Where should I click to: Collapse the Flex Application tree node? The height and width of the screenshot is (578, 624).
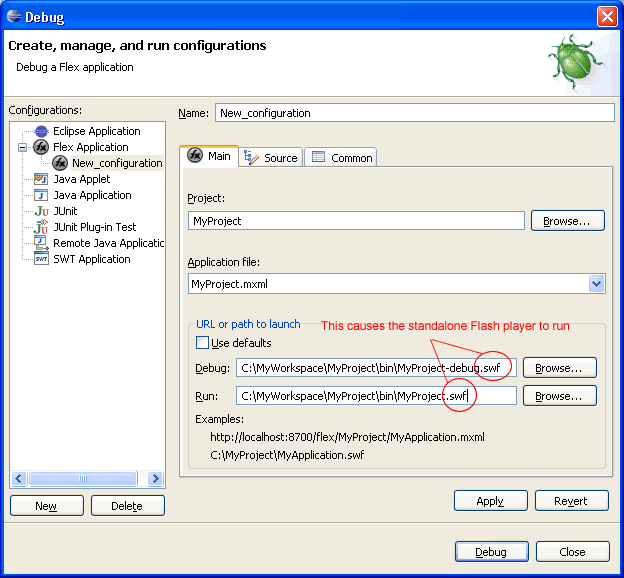coord(22,147)
